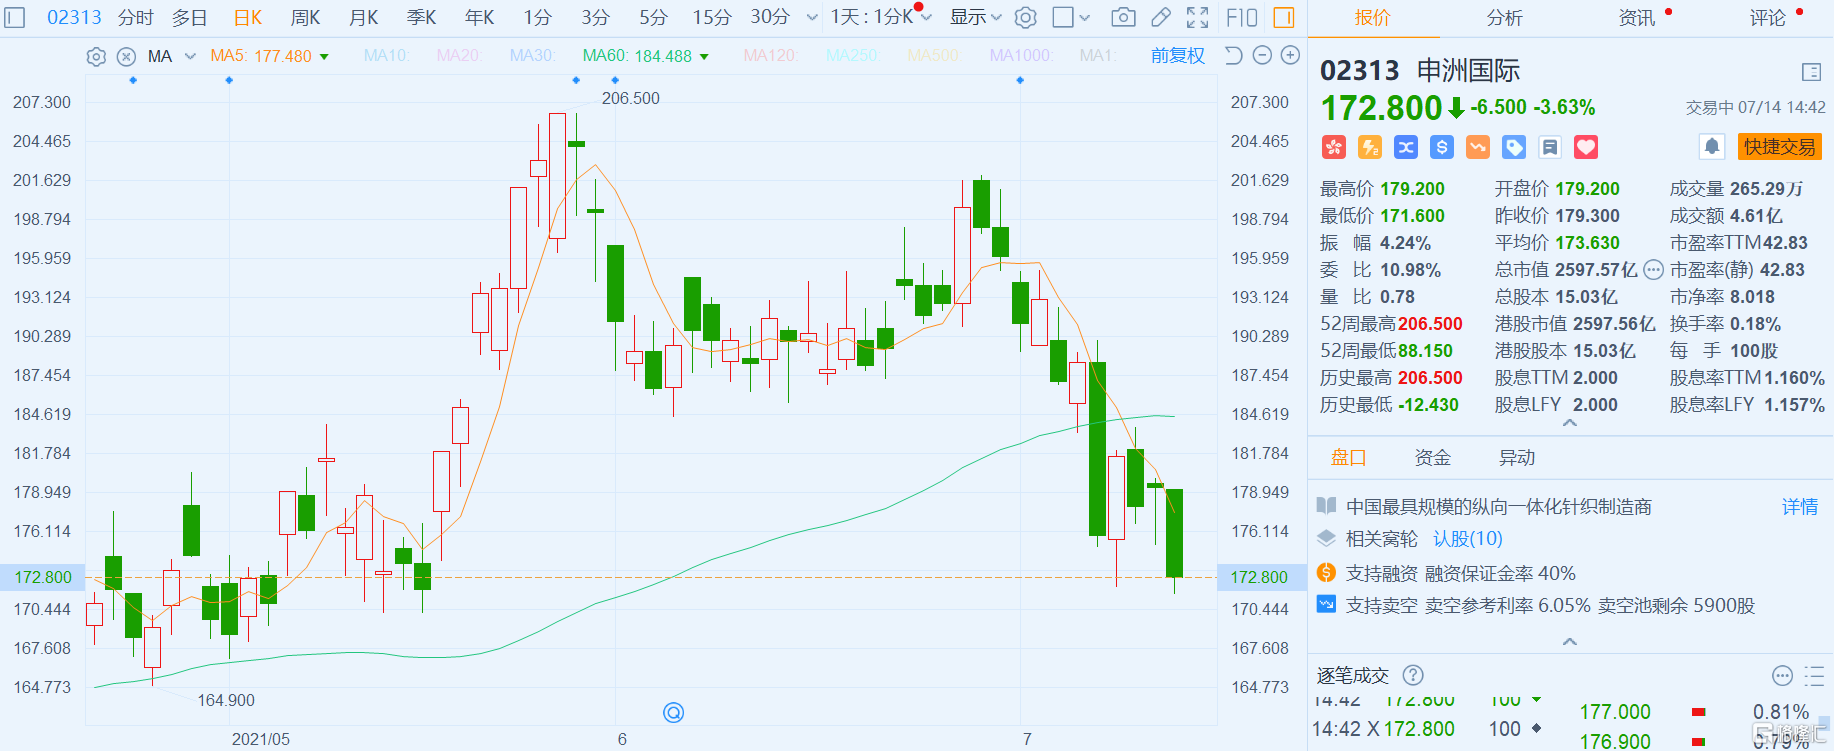Toggle the left sidebar panel icon

click(14, 17)
